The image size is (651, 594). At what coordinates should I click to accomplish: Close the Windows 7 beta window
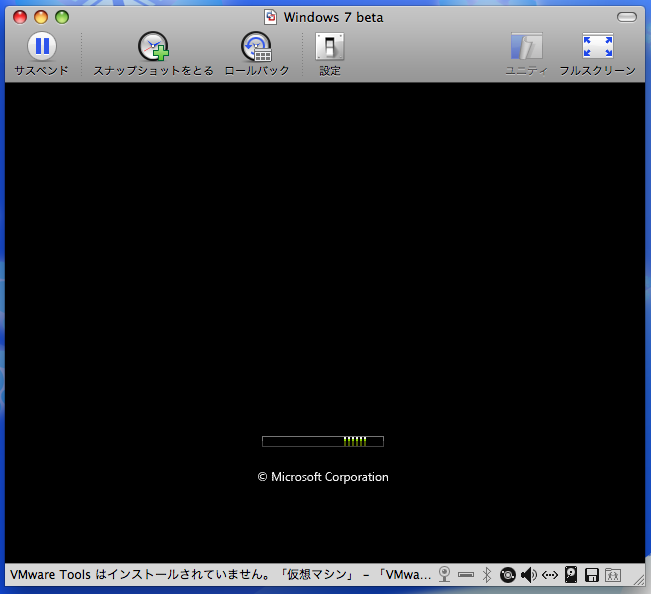[20, 17]
